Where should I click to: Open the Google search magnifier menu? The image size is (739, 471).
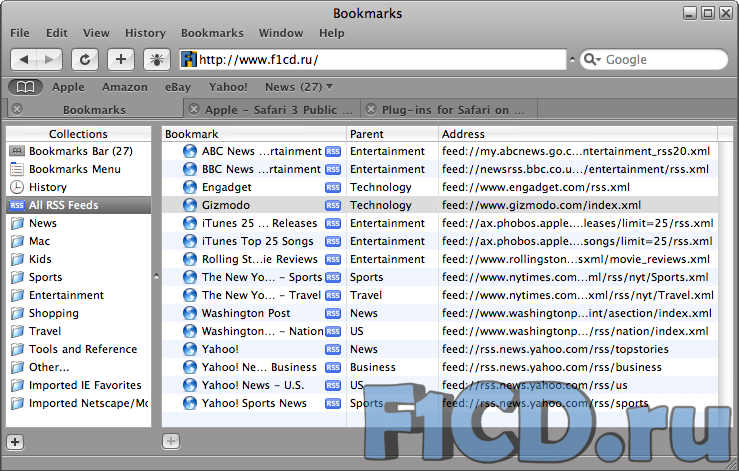point(592,59)
